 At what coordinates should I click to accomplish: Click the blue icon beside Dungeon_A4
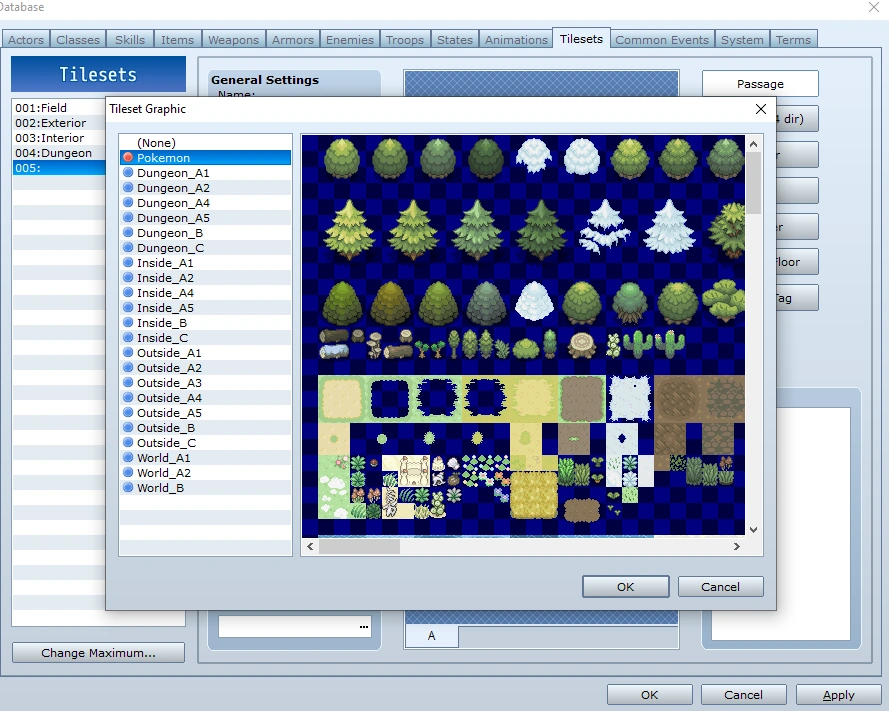tap(128, 202)
